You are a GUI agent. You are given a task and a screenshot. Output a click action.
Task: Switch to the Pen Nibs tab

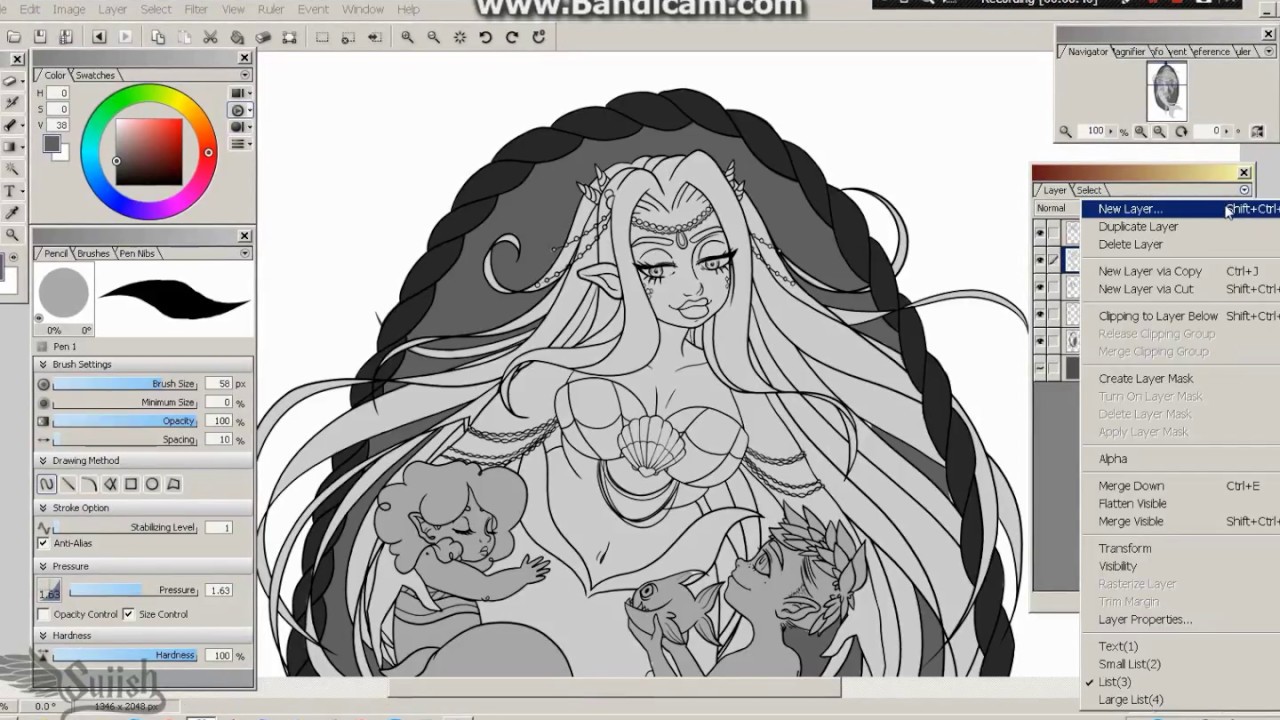pyautogui.click(x=137, y=253)
